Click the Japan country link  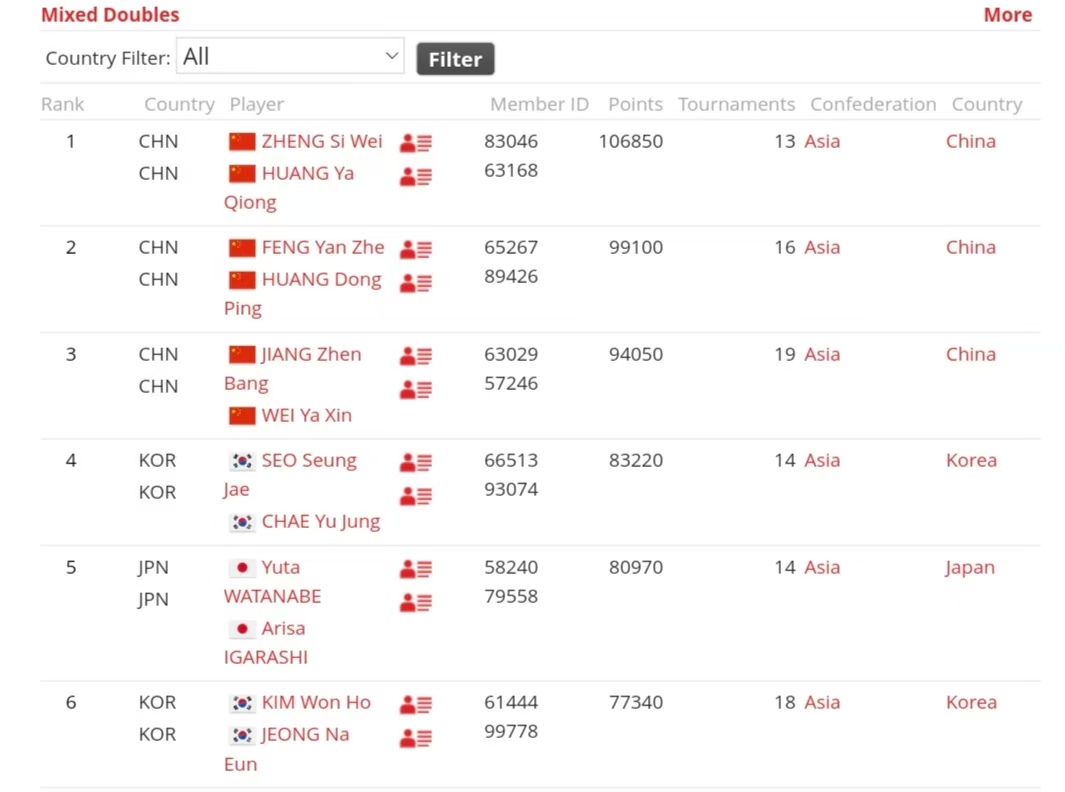click(x=969, y=567)
